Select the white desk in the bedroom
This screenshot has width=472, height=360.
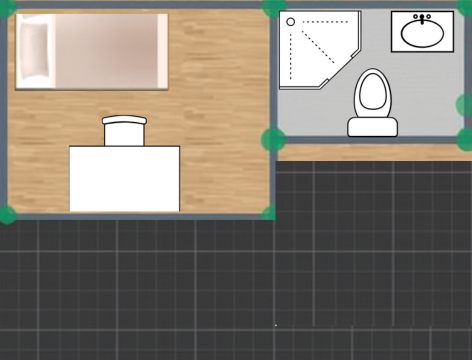124,179
